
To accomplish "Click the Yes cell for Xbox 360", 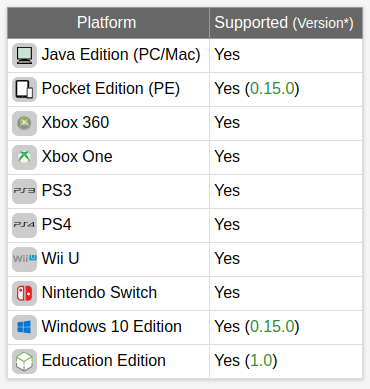I will [x=286, y=123].
